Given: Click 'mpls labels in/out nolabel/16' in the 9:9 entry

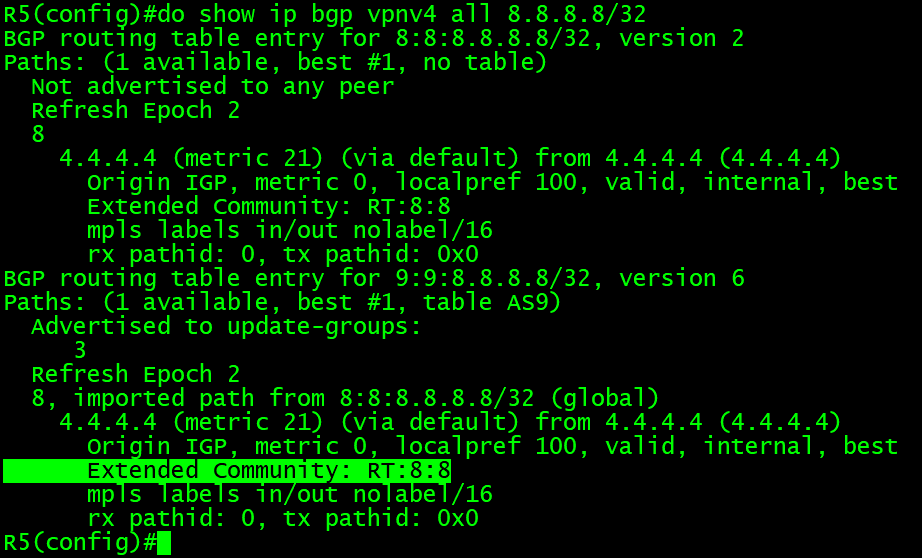Looking at the screenshot, I should [290, 494].
